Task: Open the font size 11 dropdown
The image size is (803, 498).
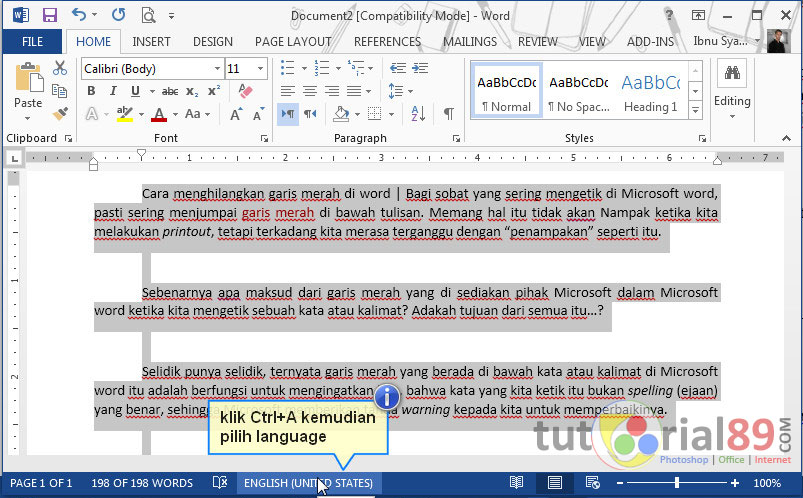Action: [260, 69]
